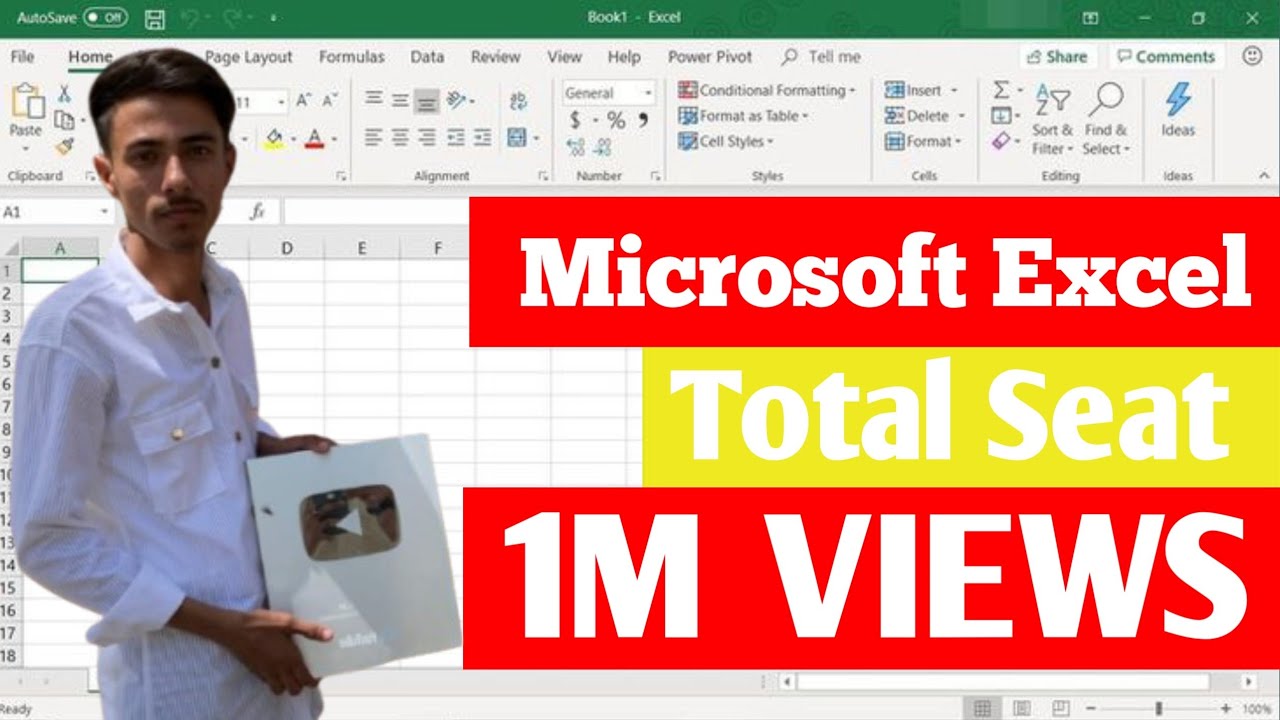Toggle the Wrap Text icon
Image resolution: width=1280 pixels, height=720 pixels.
coord(518,100)
